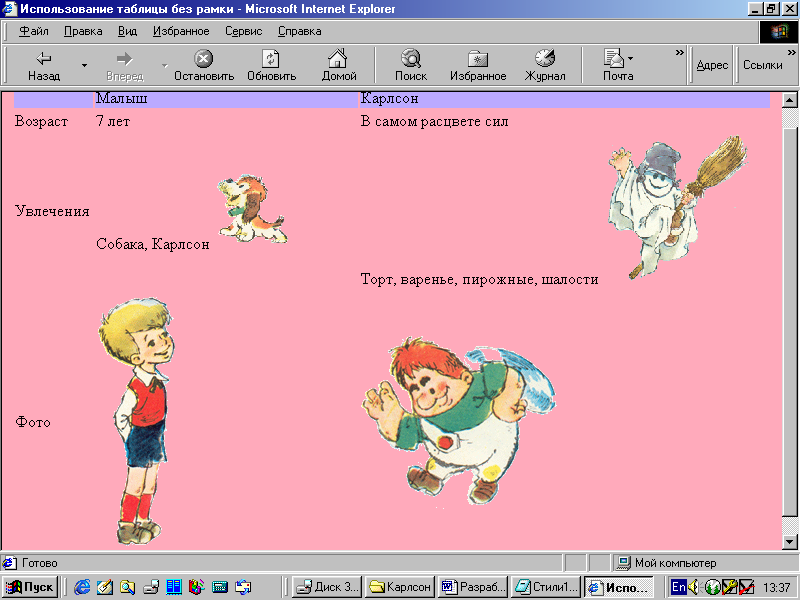Image resolution: width=800 pixels, height=600 pixels.
Task: Open the Вперед history dropdown arrow
Action: (164, 65)
